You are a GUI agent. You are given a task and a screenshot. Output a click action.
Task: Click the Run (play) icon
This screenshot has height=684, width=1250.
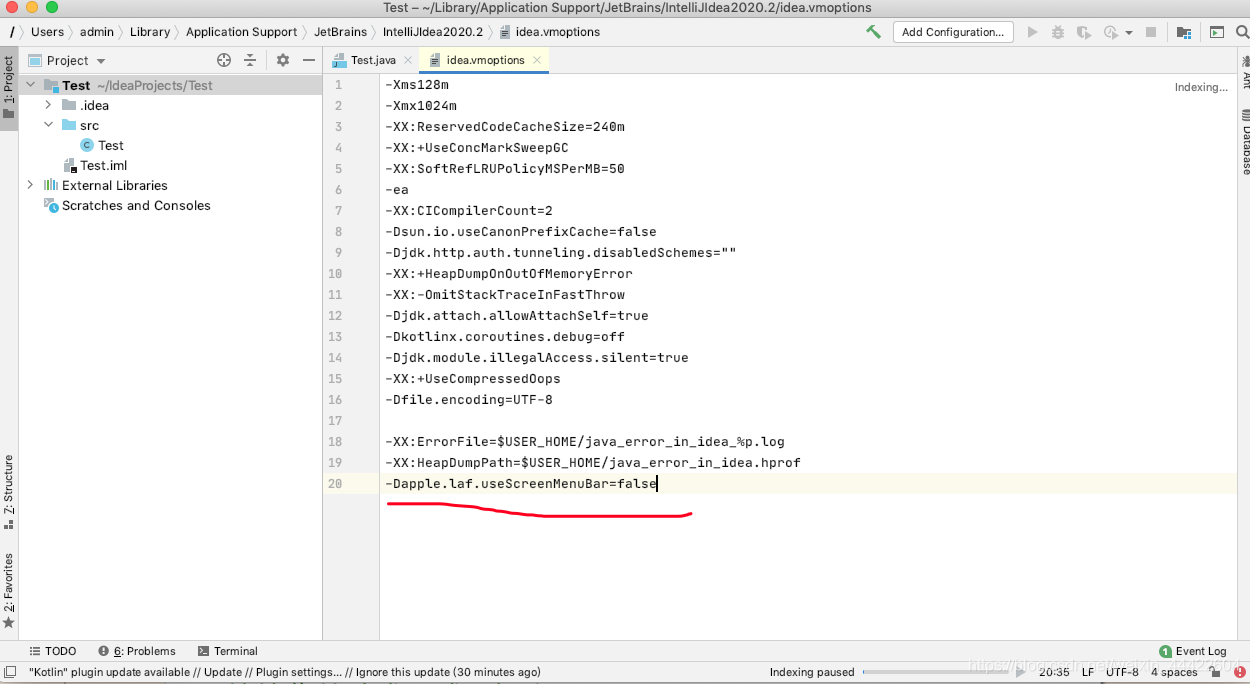pyautogui.click(x=1033, y=32)
